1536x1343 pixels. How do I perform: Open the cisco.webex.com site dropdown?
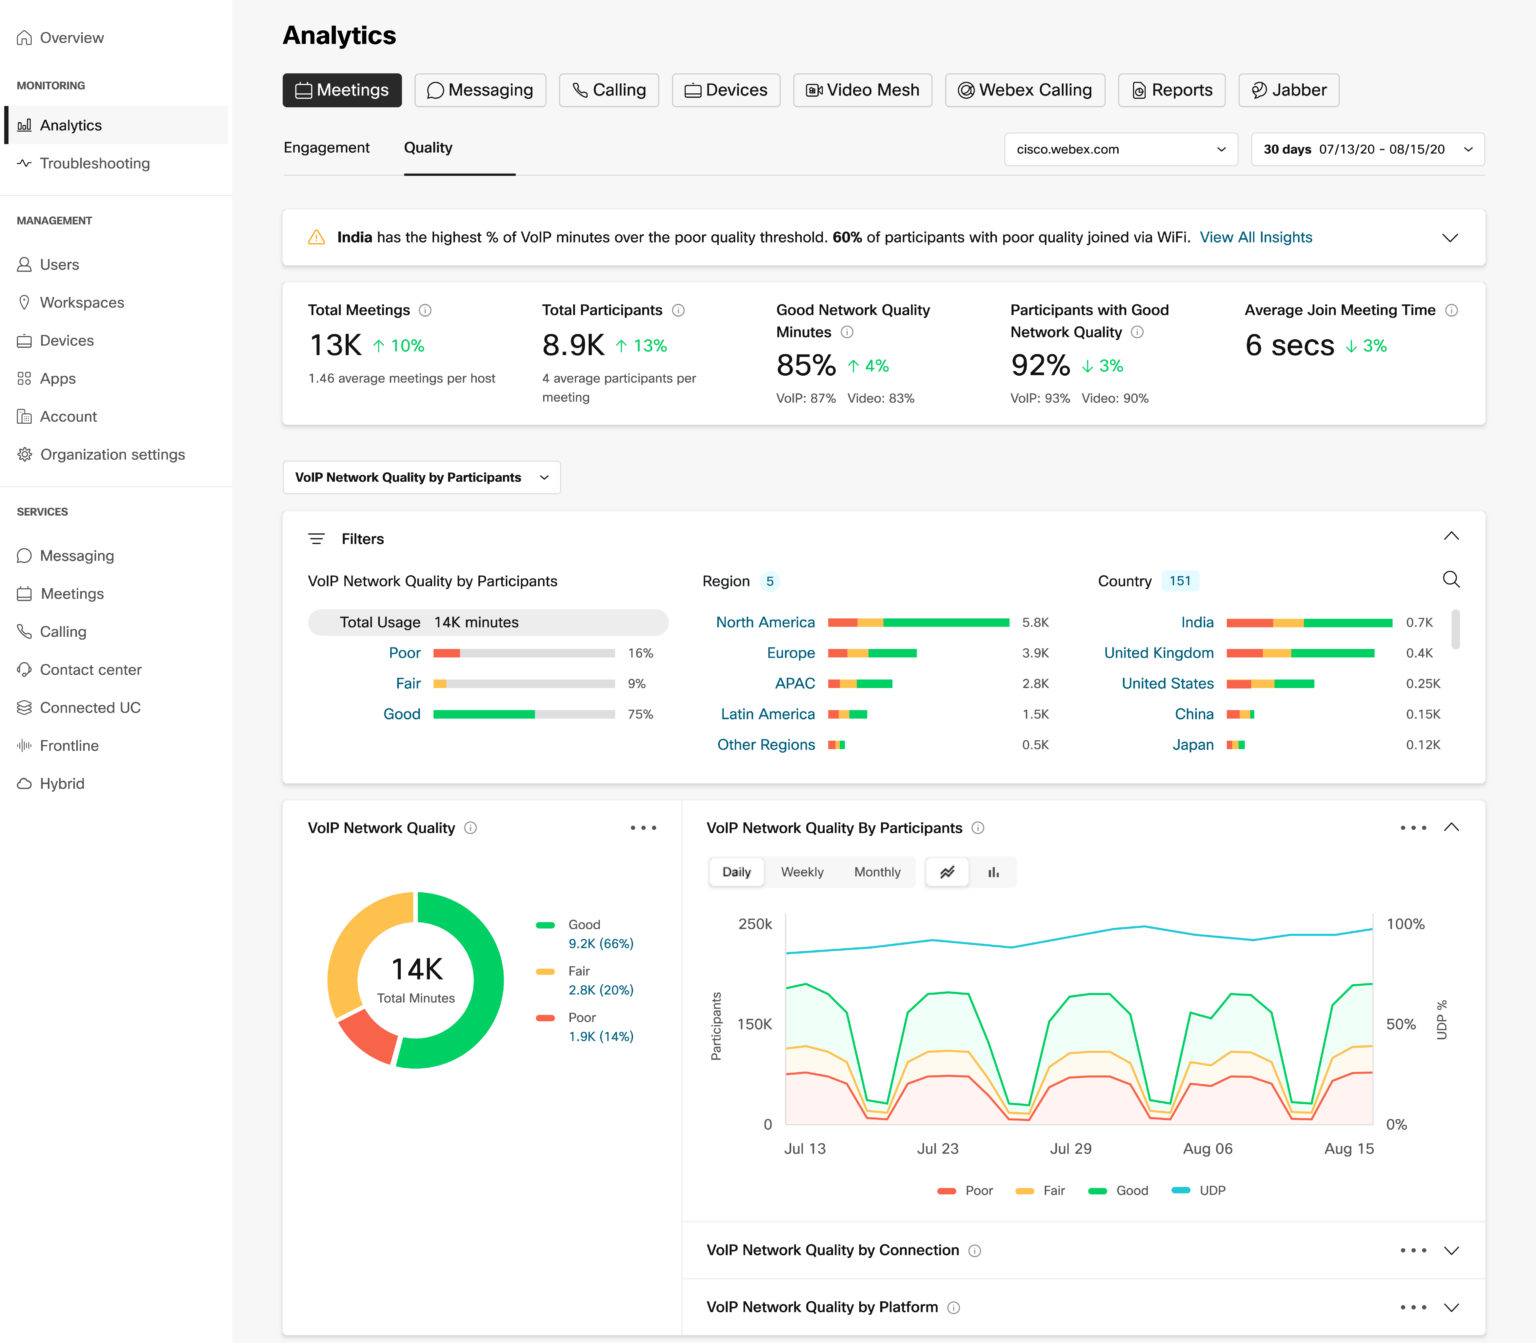coord(1120,149)
